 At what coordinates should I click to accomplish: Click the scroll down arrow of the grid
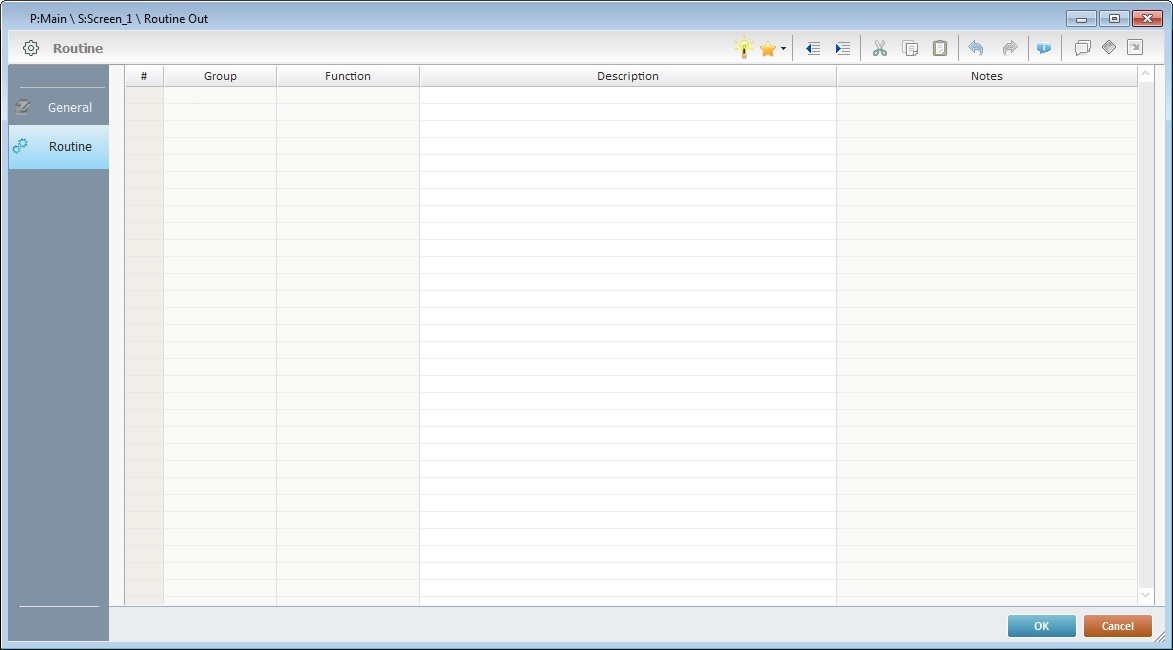pyautogui.click(x=1146, y=595)
